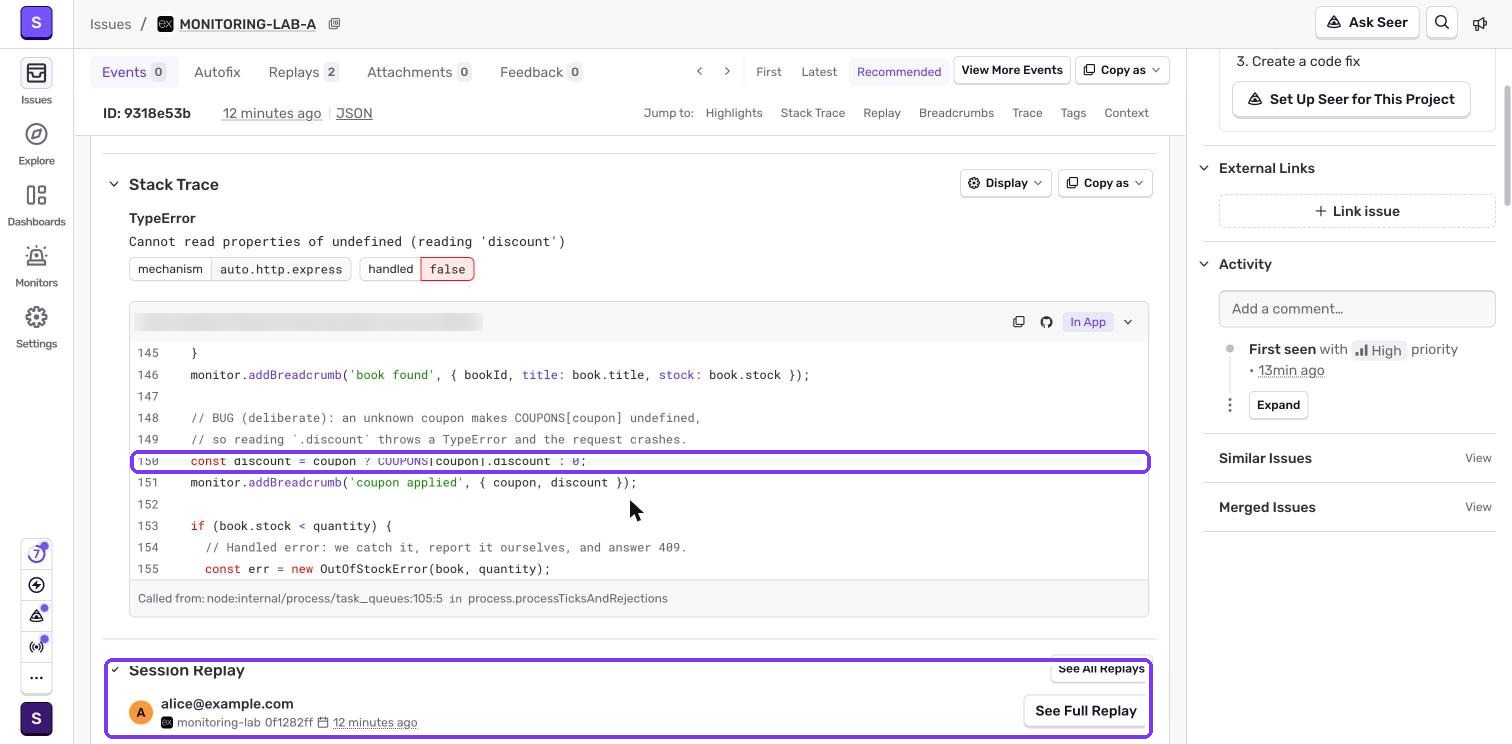
Task: Collapse the Activity section
Action: coord(1205,264)
